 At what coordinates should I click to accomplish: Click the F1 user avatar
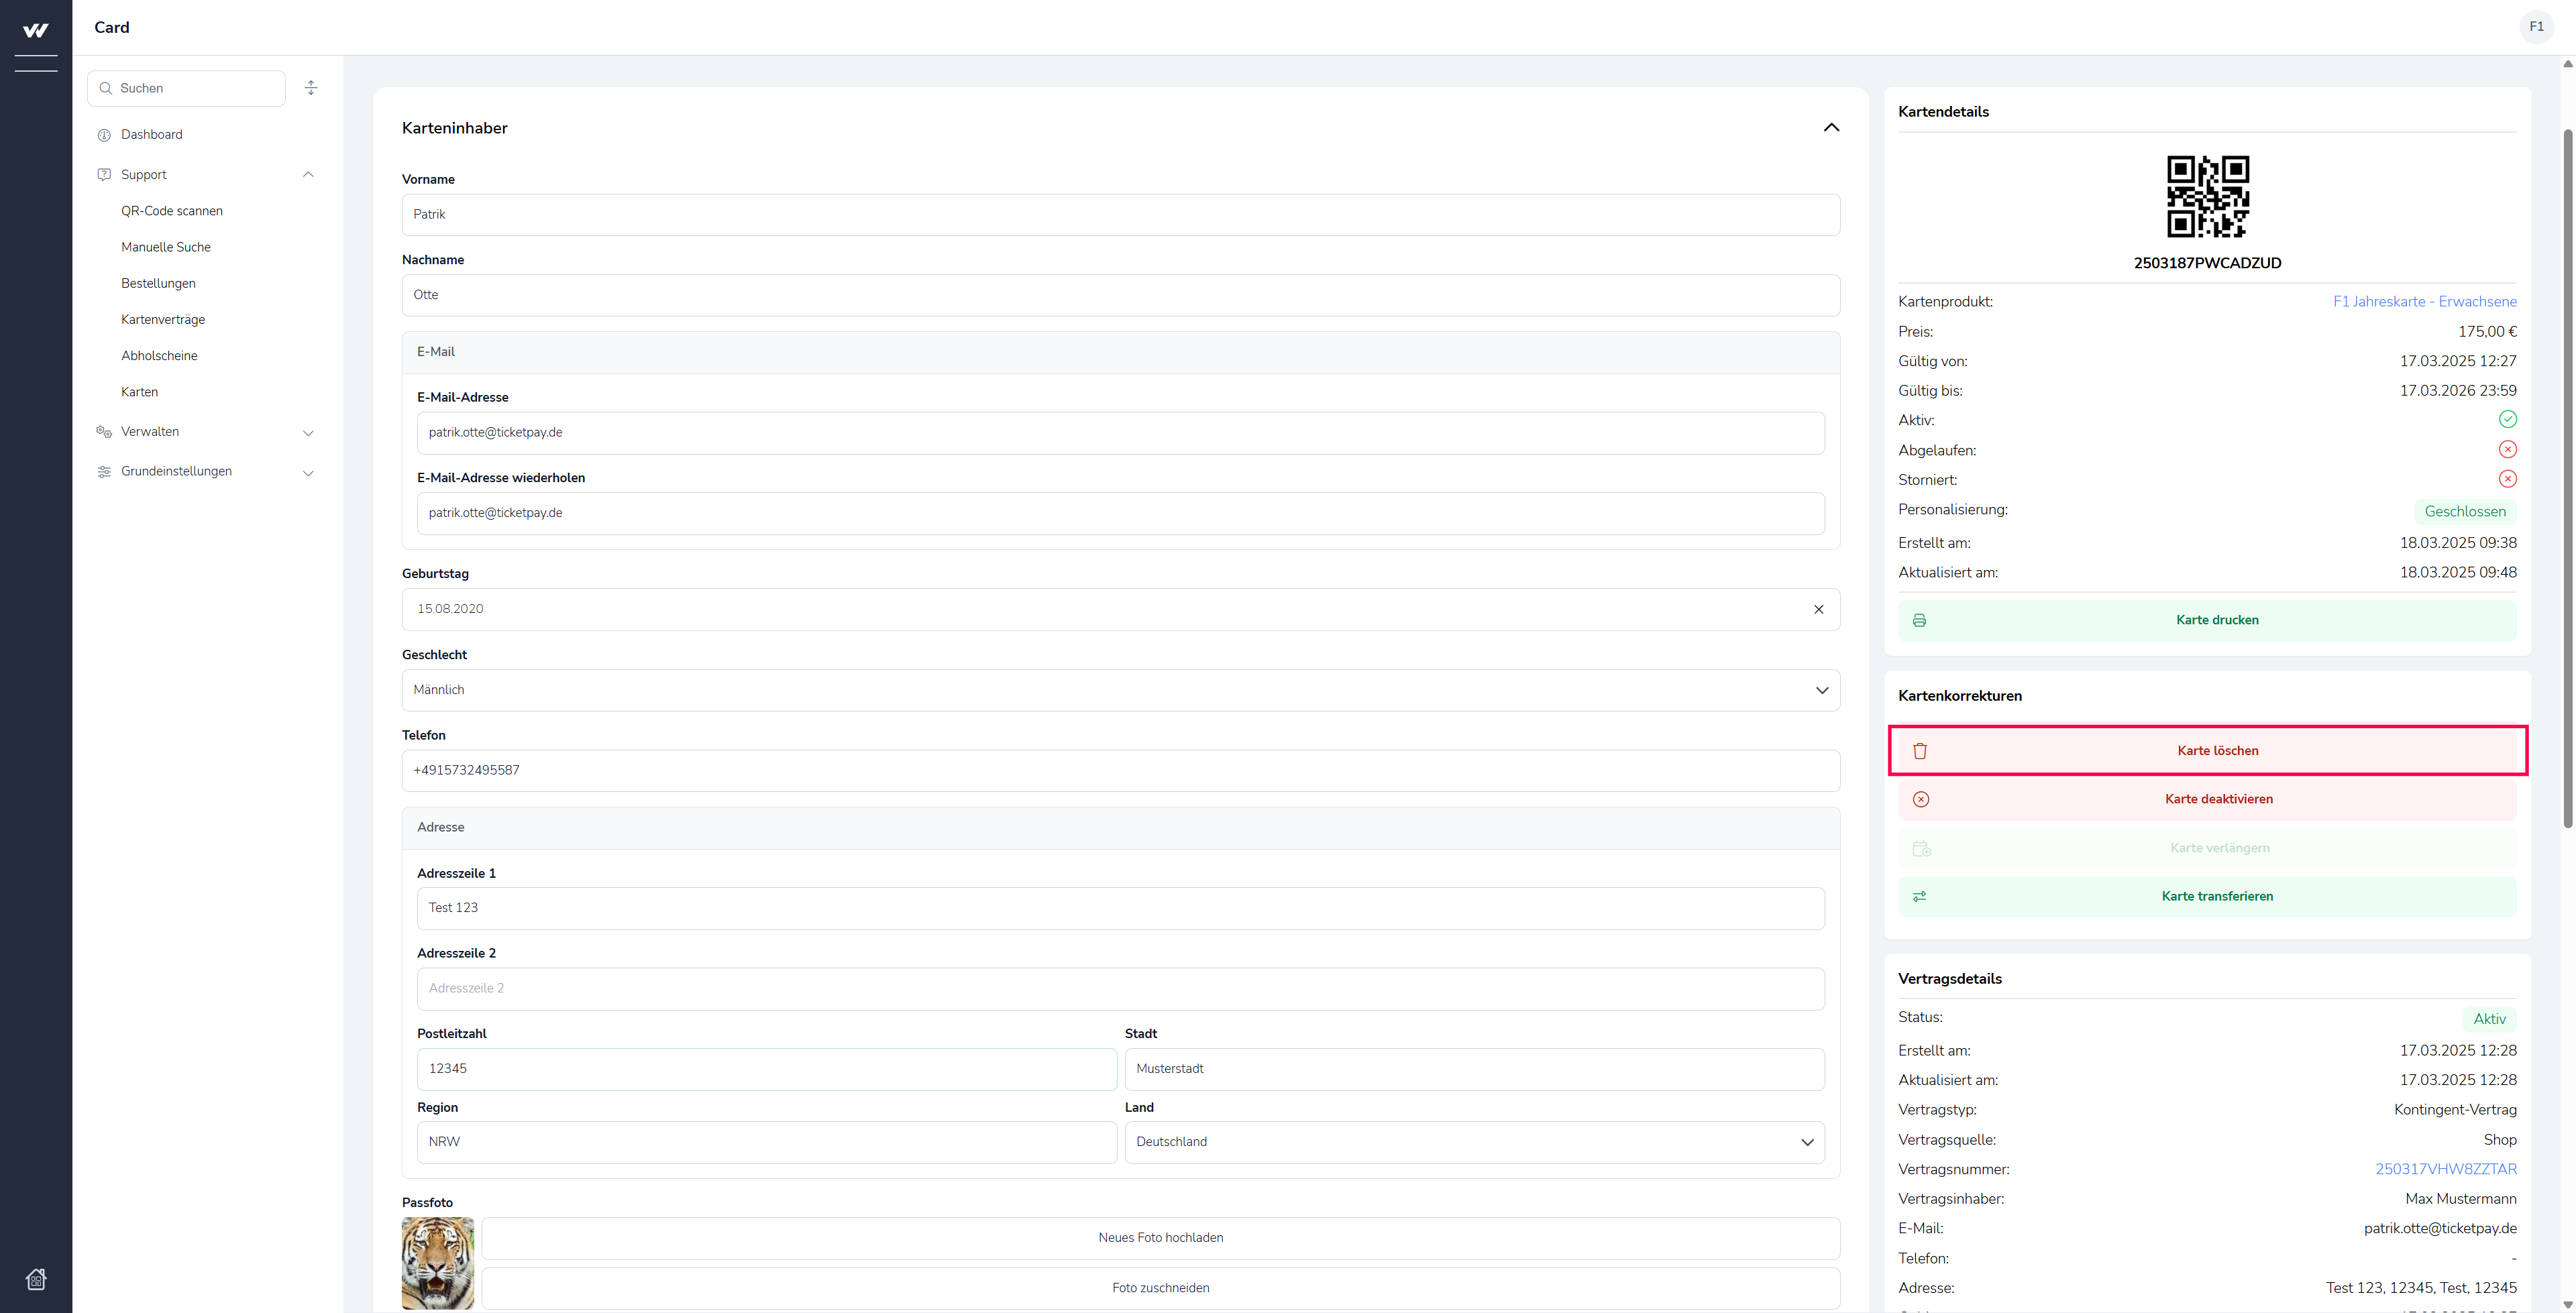[x=2536, y=27]
